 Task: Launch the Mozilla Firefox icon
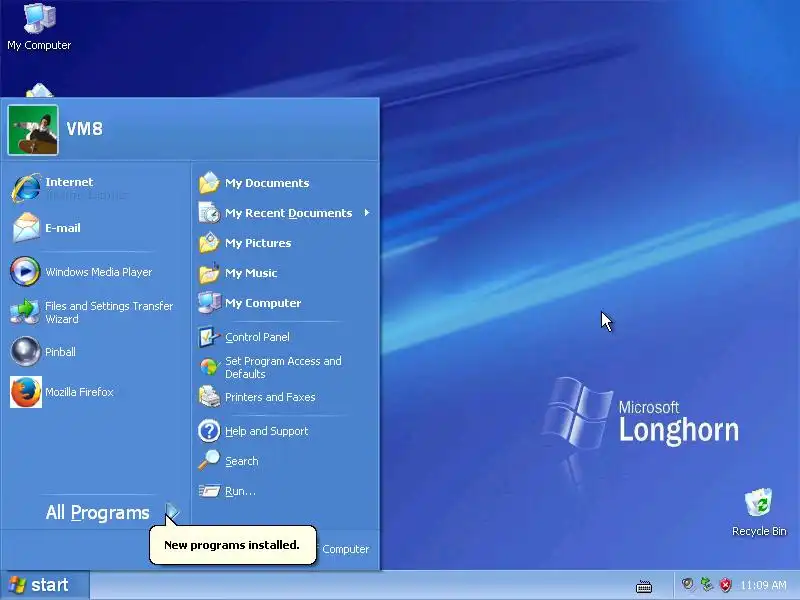tap(26, 392)
